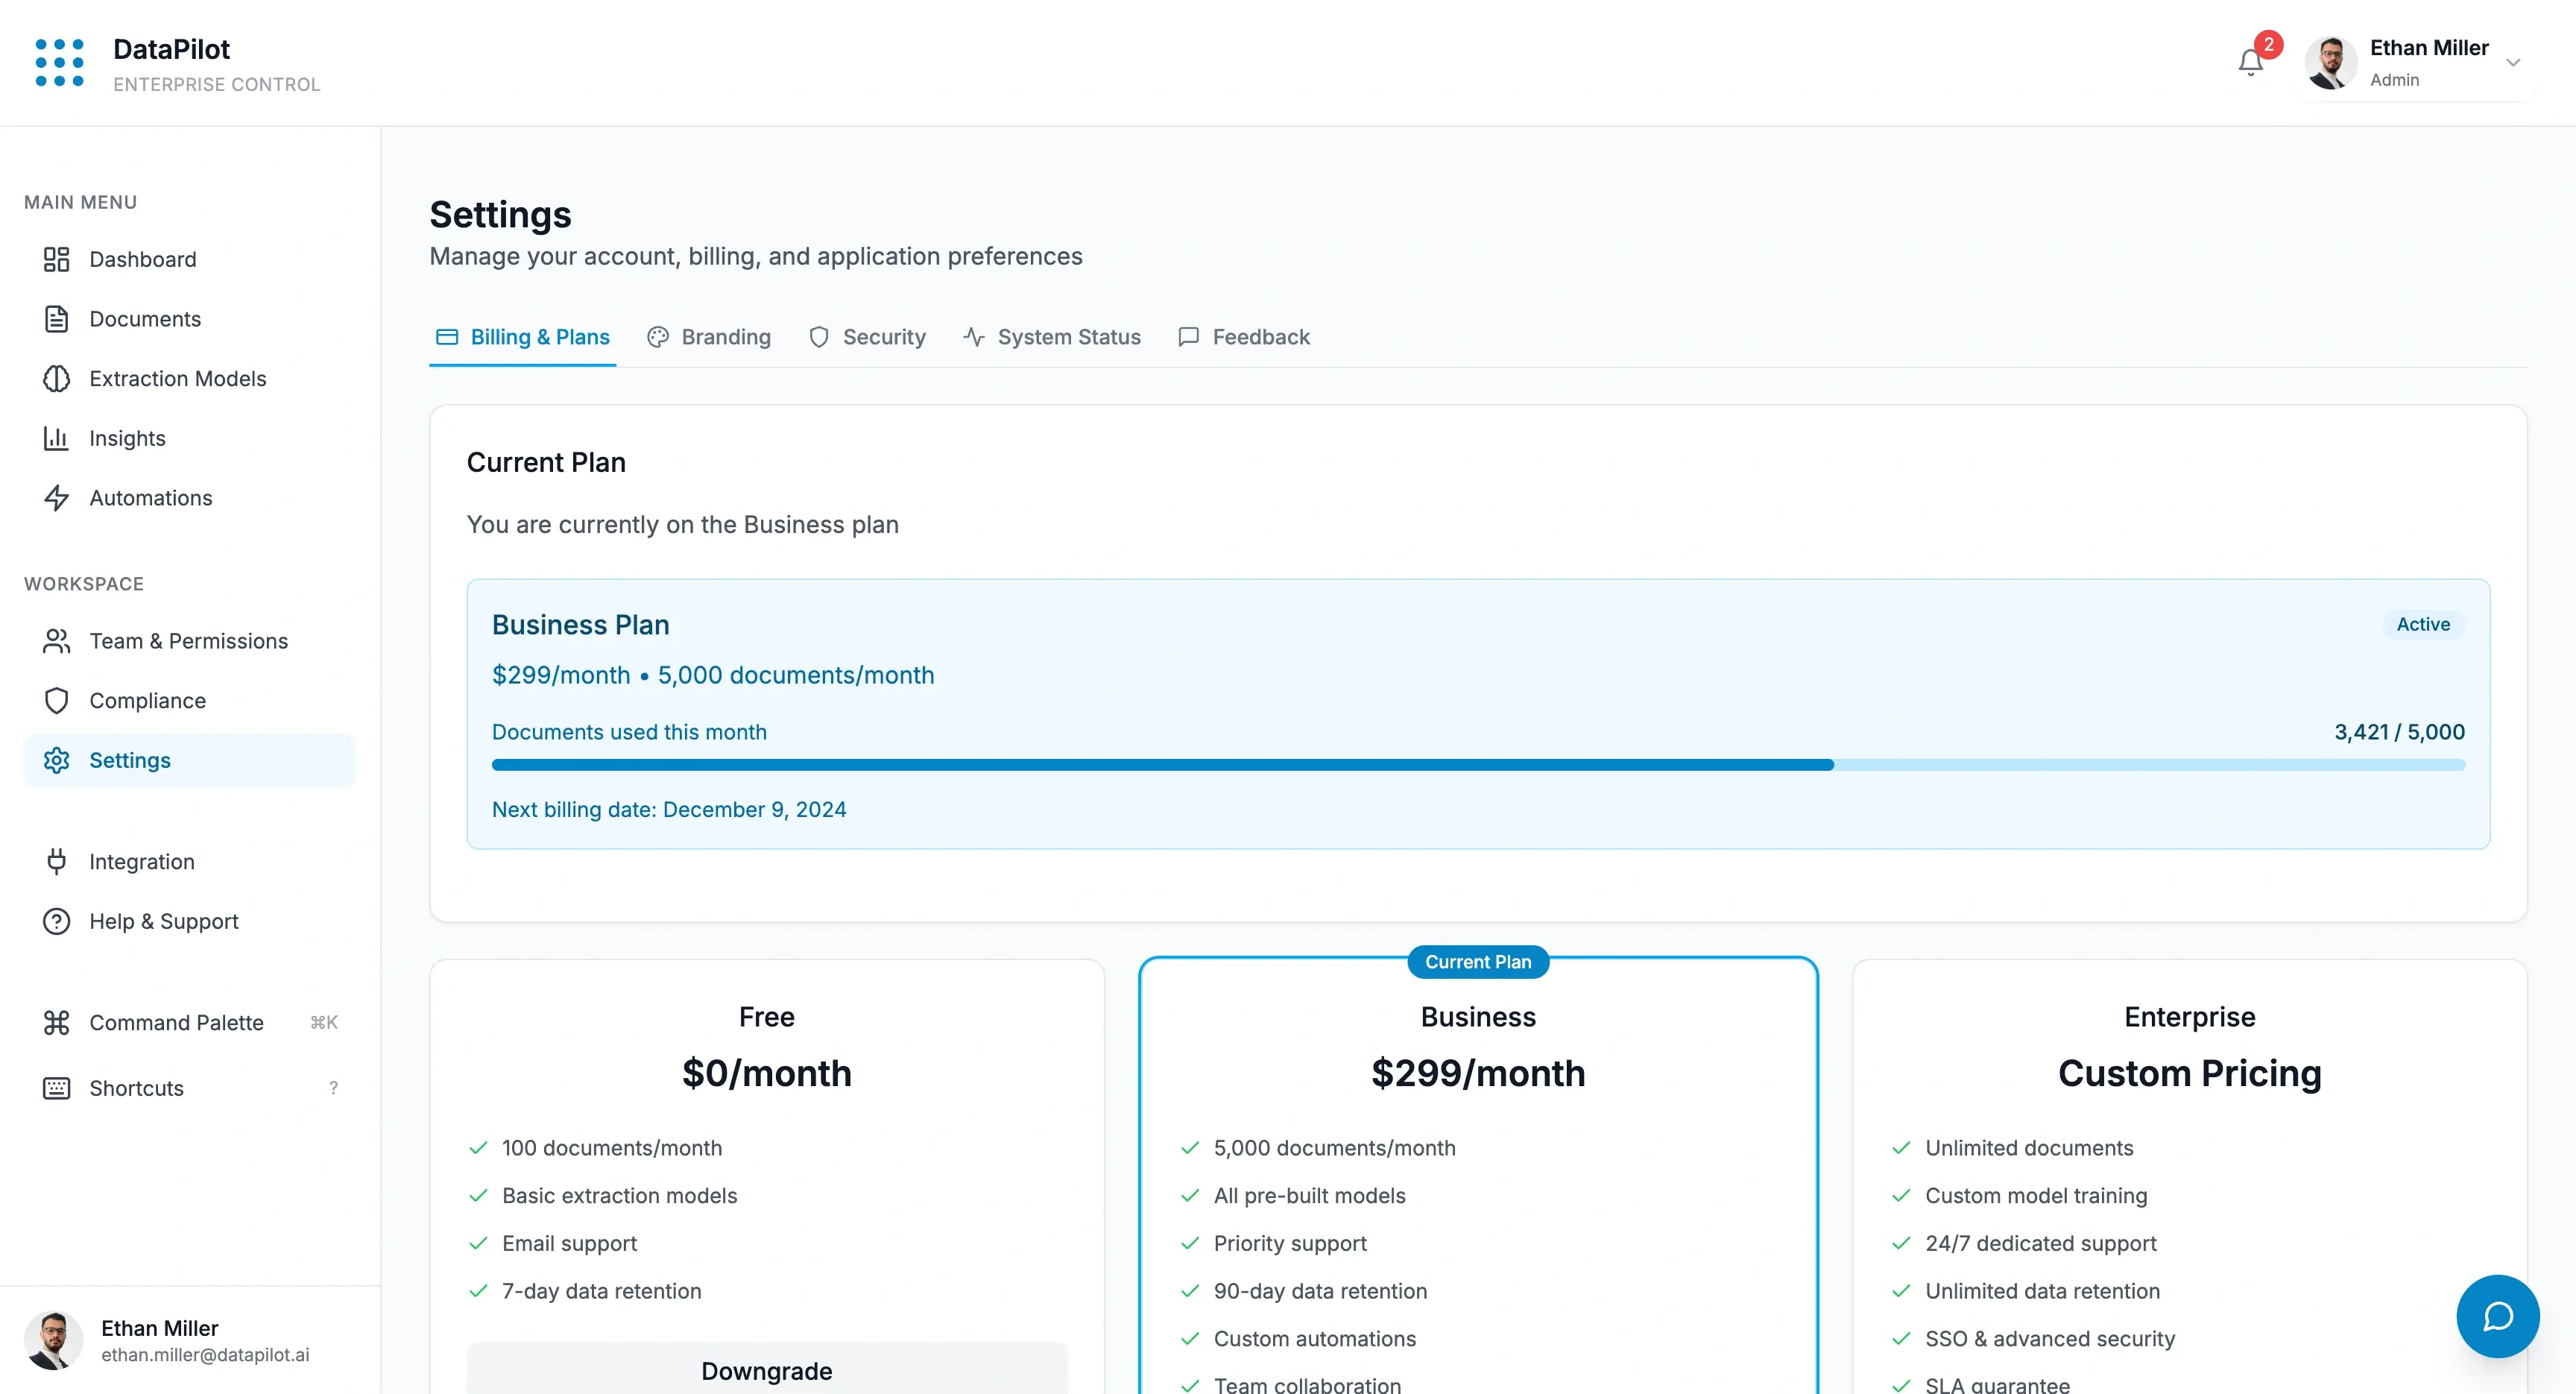Click the Shortcuts keyboard icon
This screenshot has width=2576, height=1394.
pyautogui.click(x=56, y=1088)
